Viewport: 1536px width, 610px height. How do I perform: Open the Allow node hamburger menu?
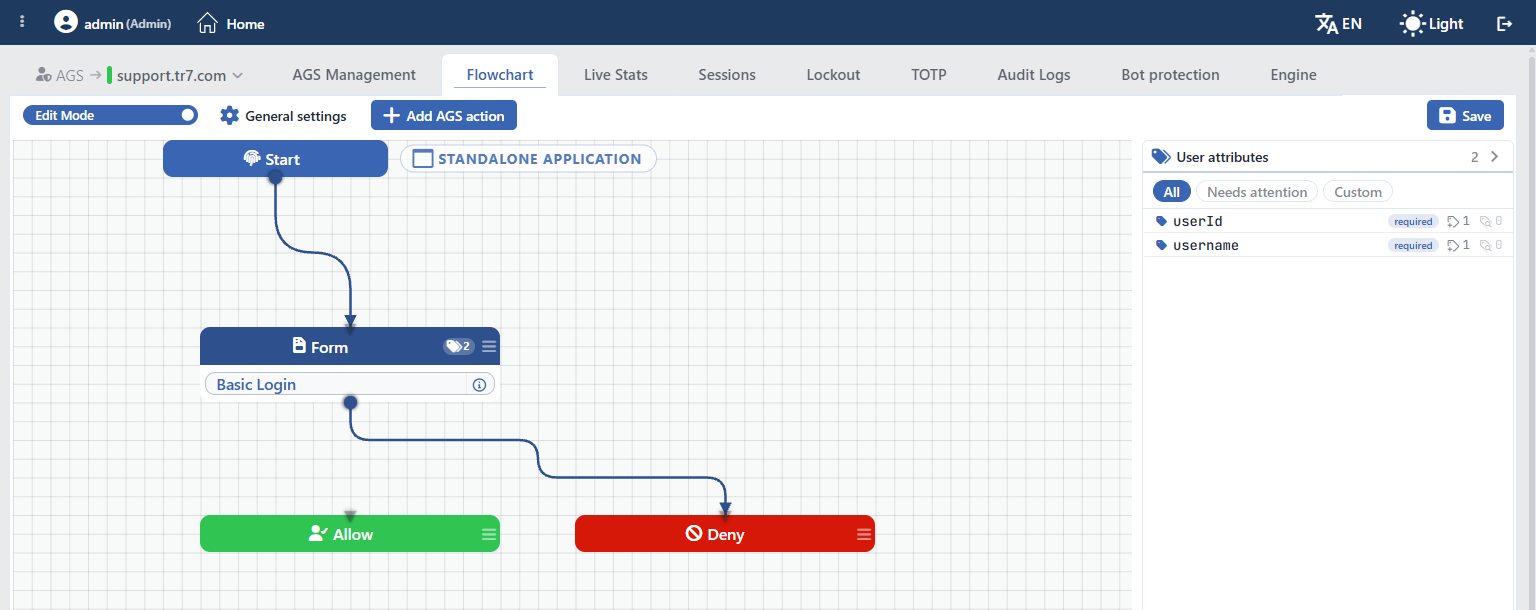[x=489, y=534]
